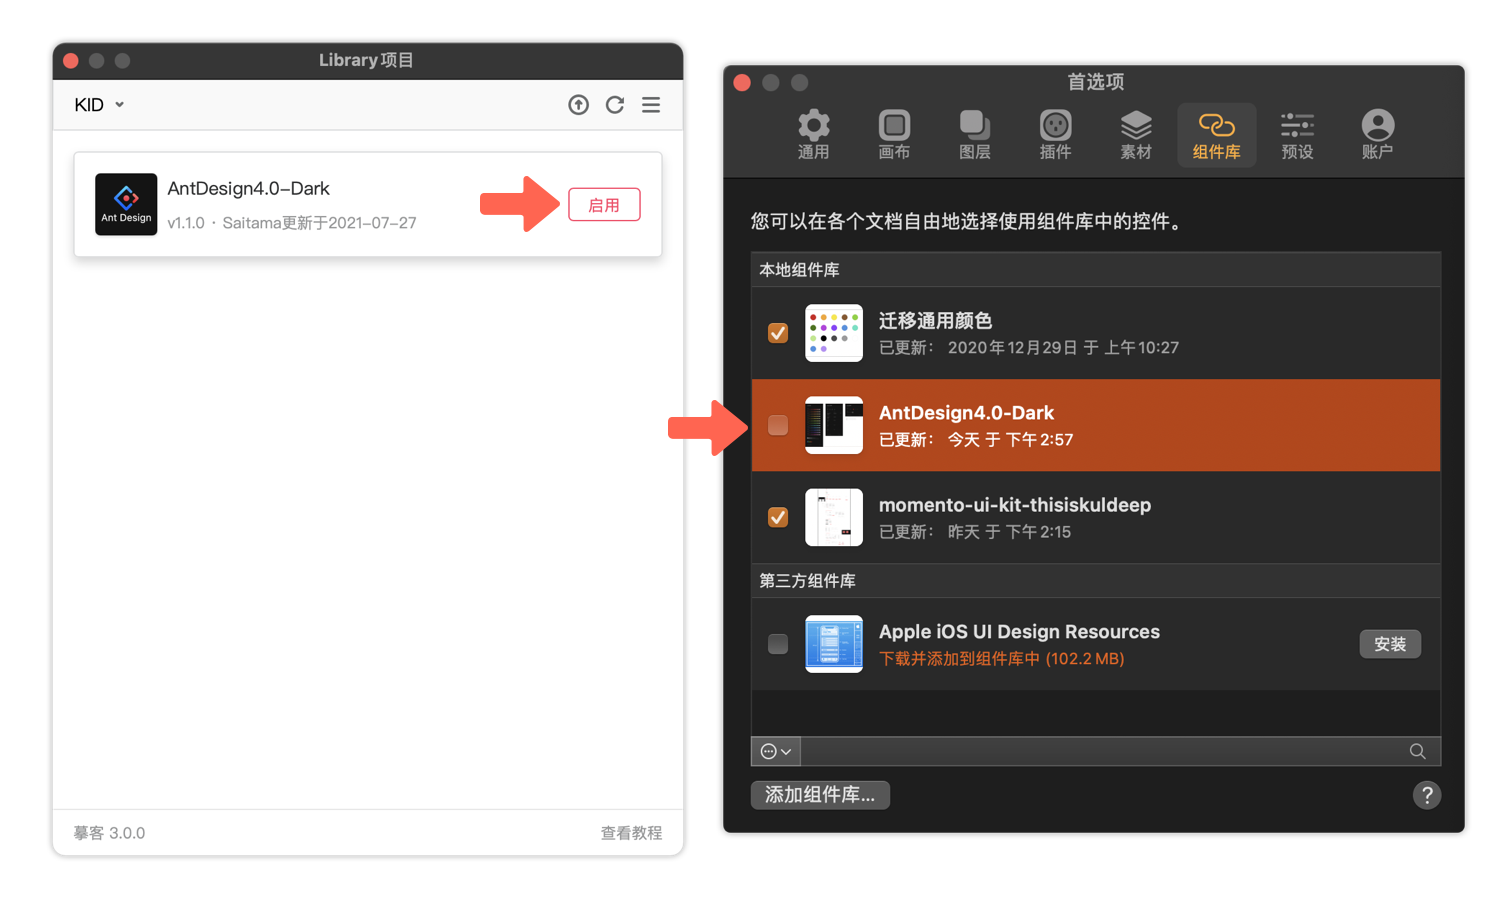Click the upload icon in Library window
Viewport: 1496px width, 902px height.
(578, 105)
